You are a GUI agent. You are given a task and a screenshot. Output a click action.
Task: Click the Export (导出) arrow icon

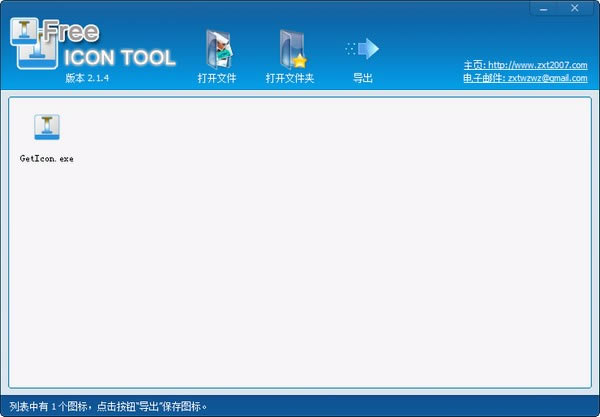[362, 49]
